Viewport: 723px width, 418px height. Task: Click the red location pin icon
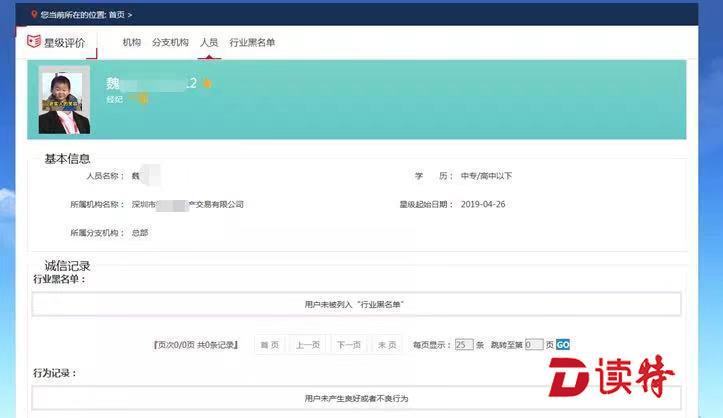(34, 15)
